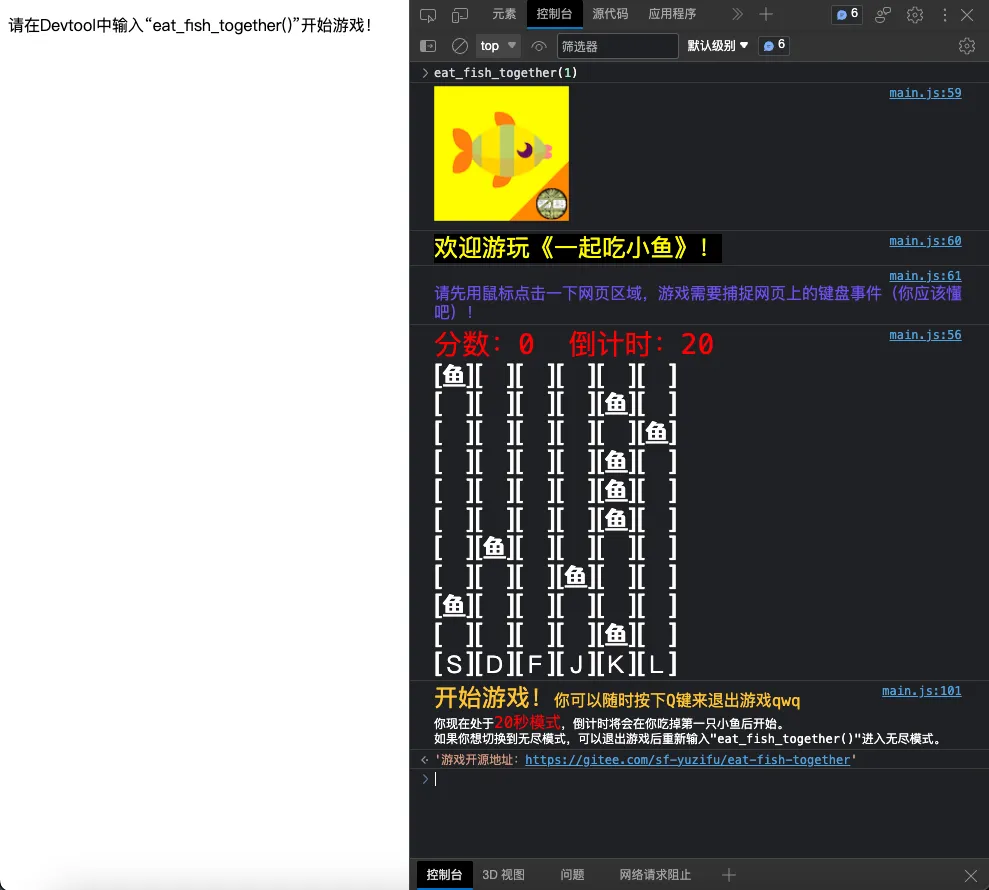Image resolution: width=989 pixels, height=890 pixels.
Task: Show the console sidebar panel
Action: (x=430, y=46)
